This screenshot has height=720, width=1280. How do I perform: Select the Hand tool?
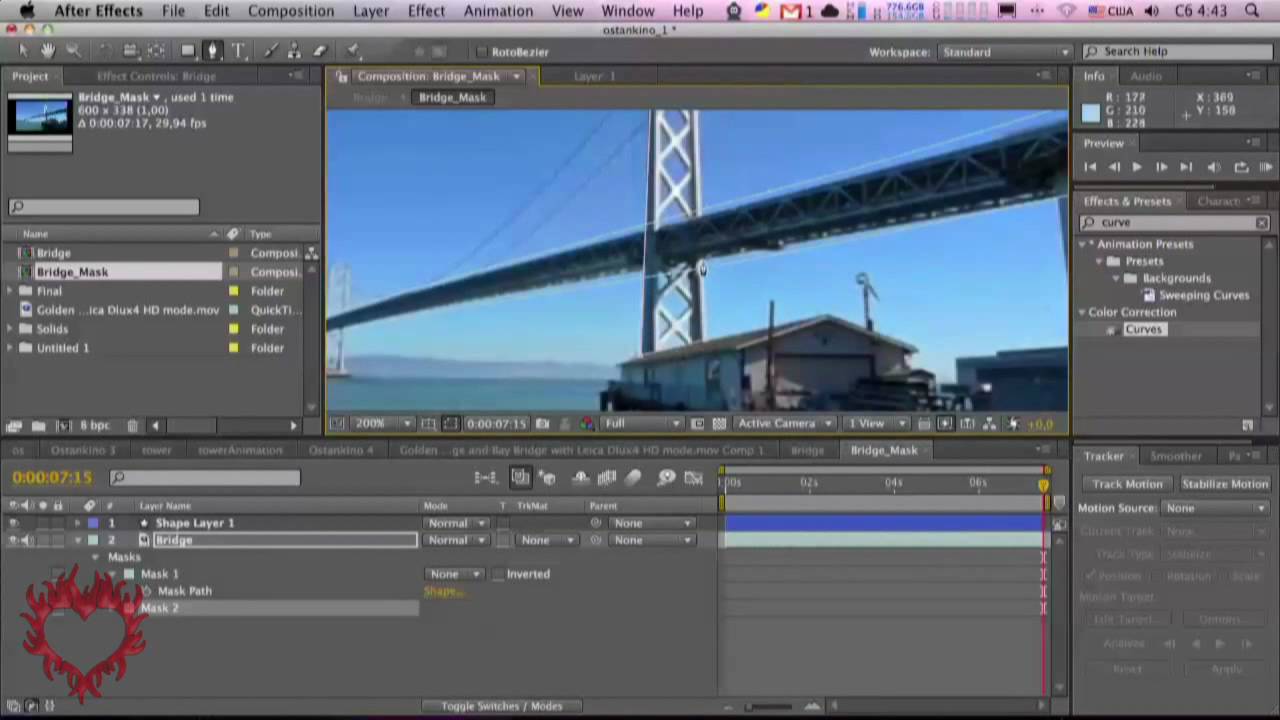[x=48, y=51]
